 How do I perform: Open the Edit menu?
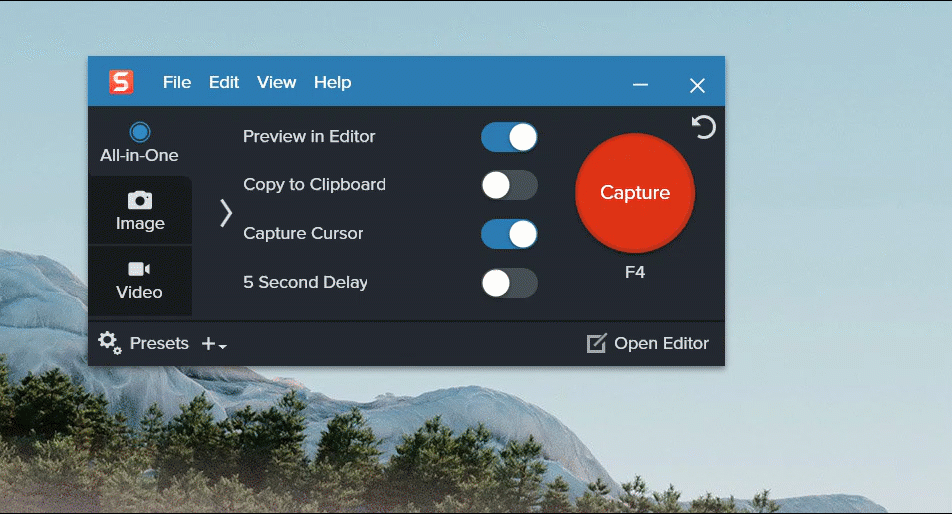pos(224,82)
